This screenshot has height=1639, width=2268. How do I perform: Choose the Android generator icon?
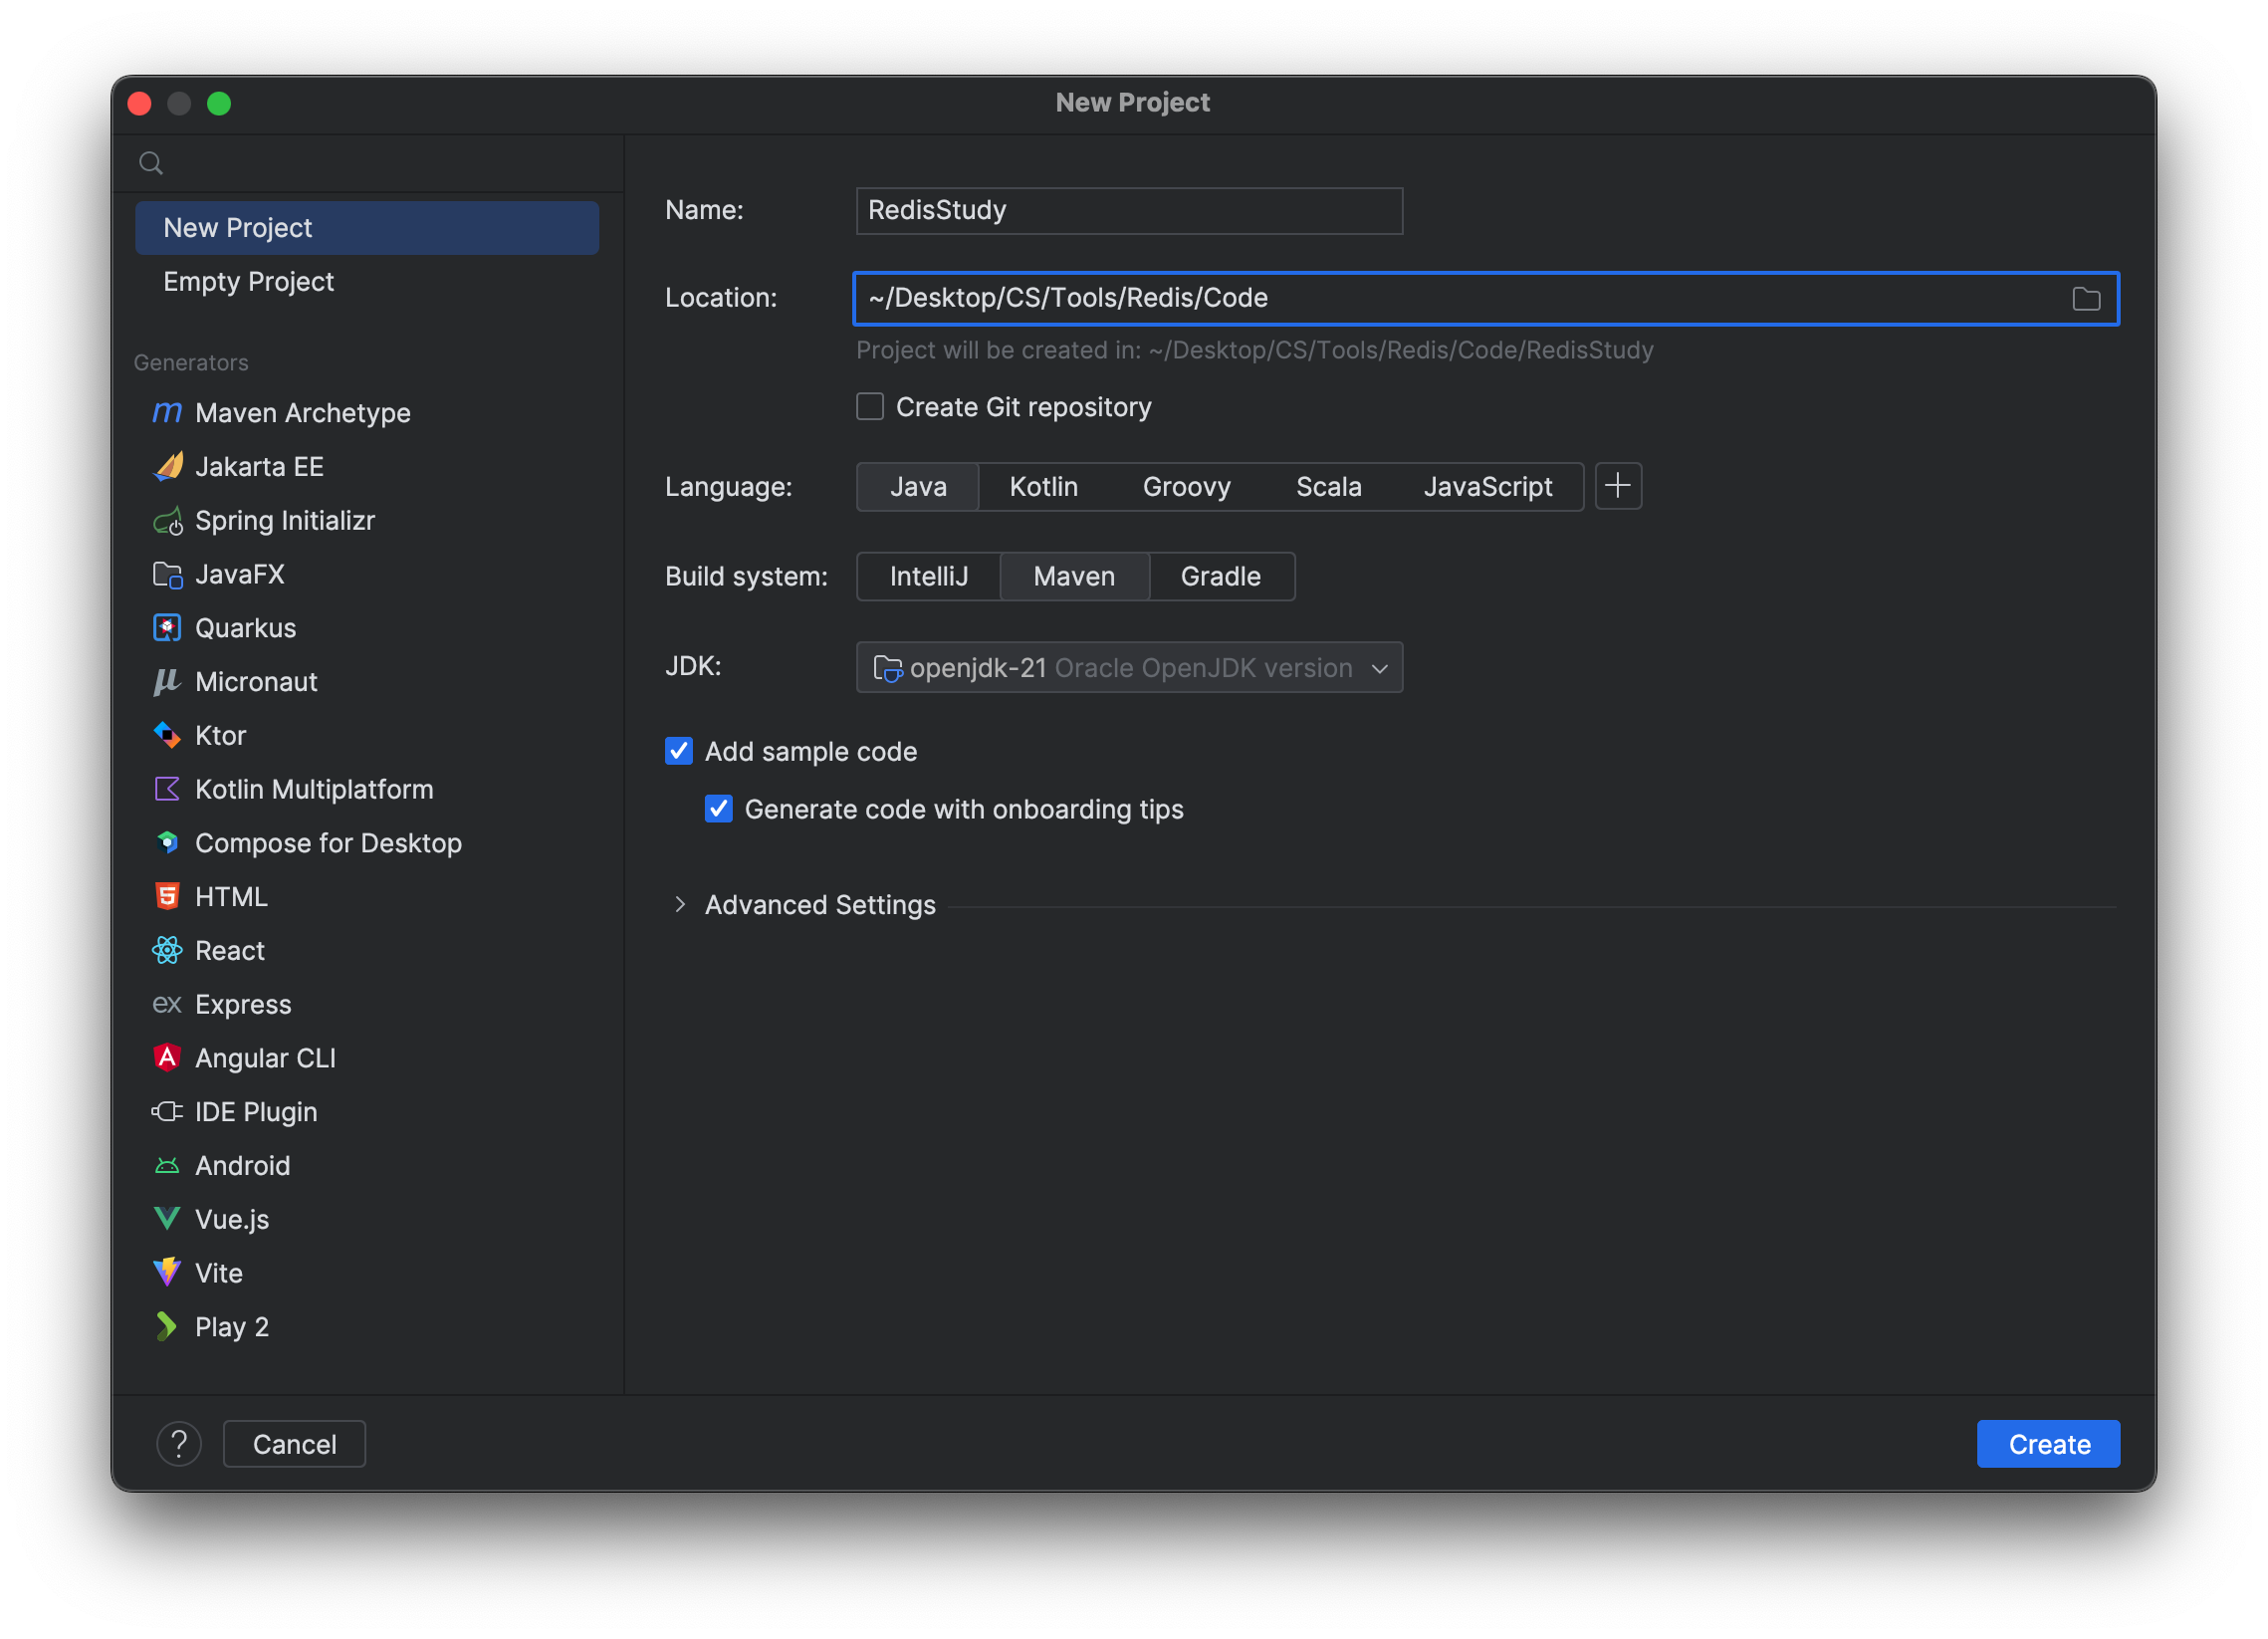[x=167, y=1166]
